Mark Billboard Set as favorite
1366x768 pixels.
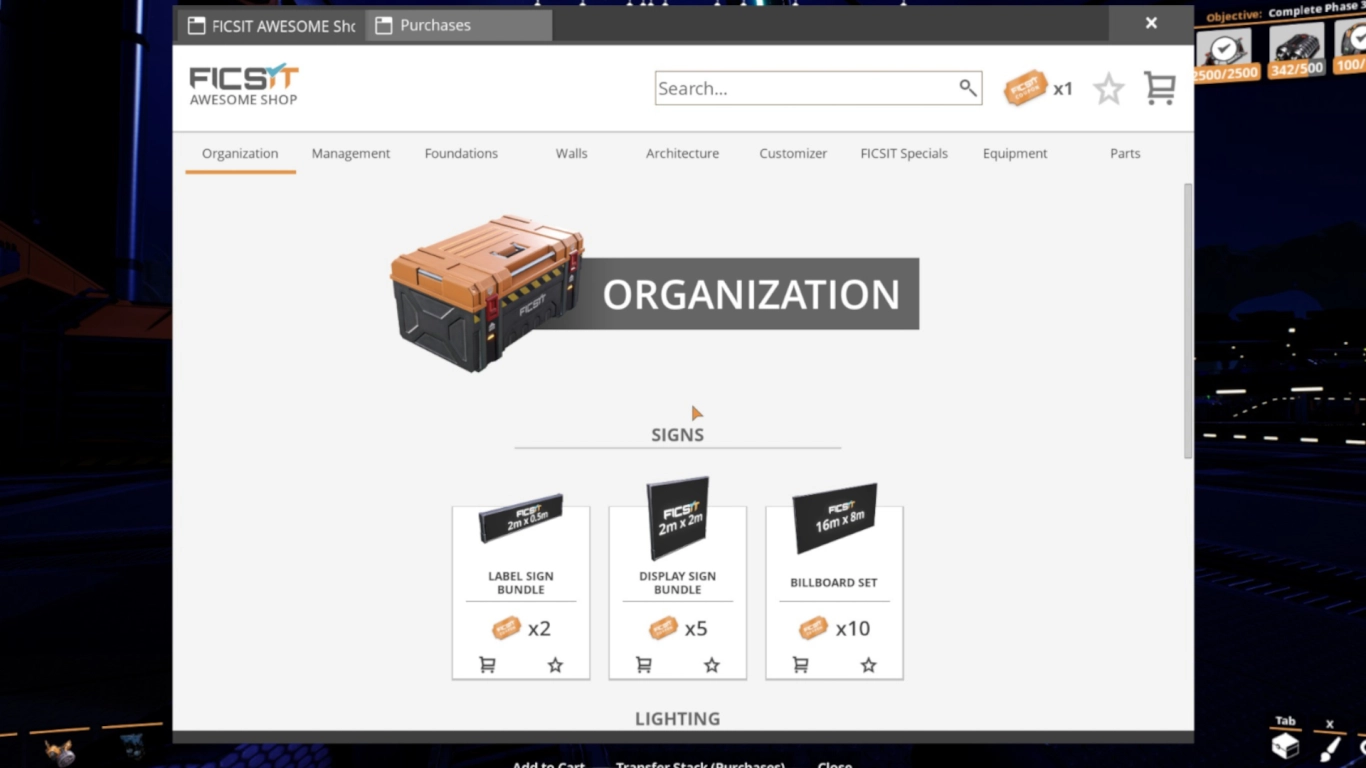point(868,665)
